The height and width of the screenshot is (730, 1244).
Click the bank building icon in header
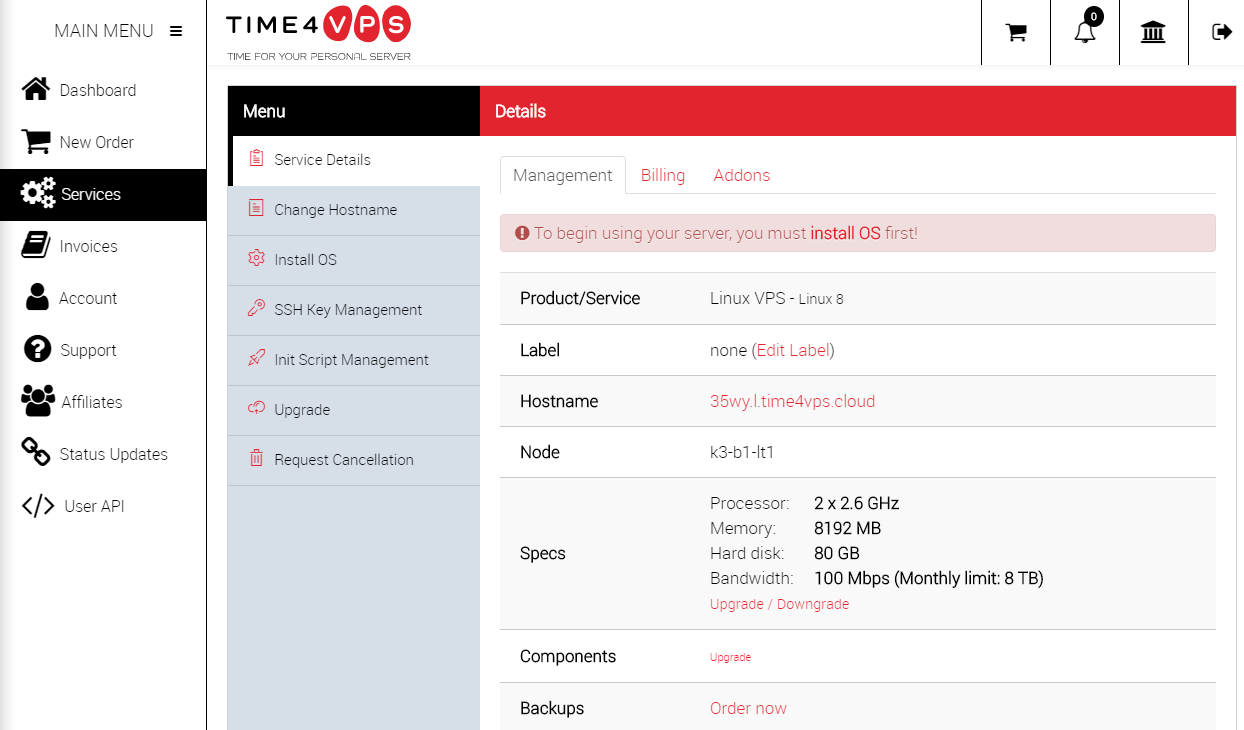point(1153,33)
